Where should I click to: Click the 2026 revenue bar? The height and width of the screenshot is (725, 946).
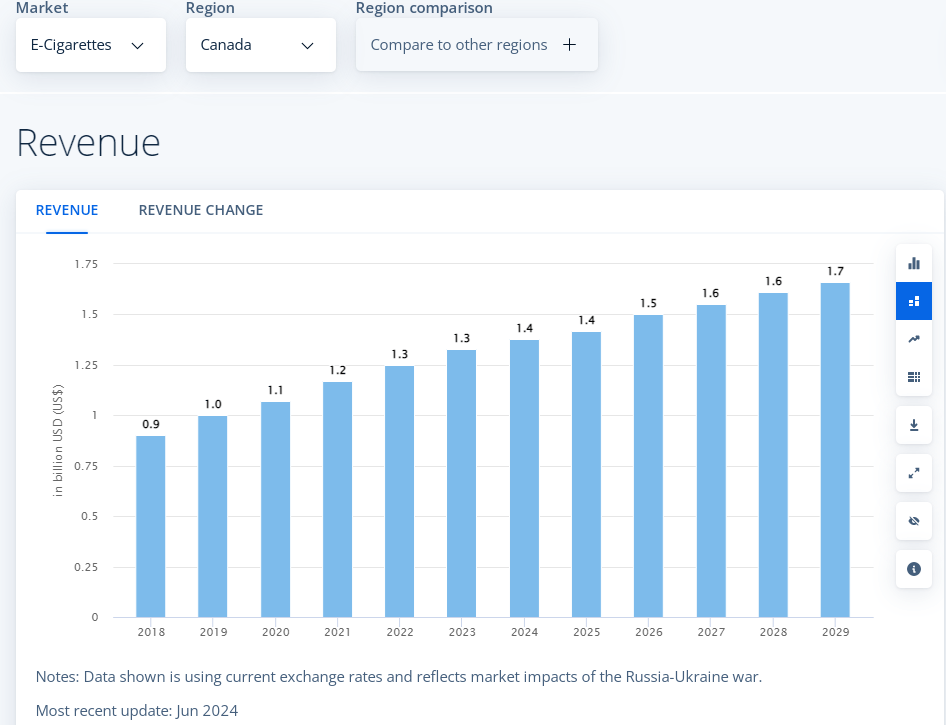click(648, 466)
